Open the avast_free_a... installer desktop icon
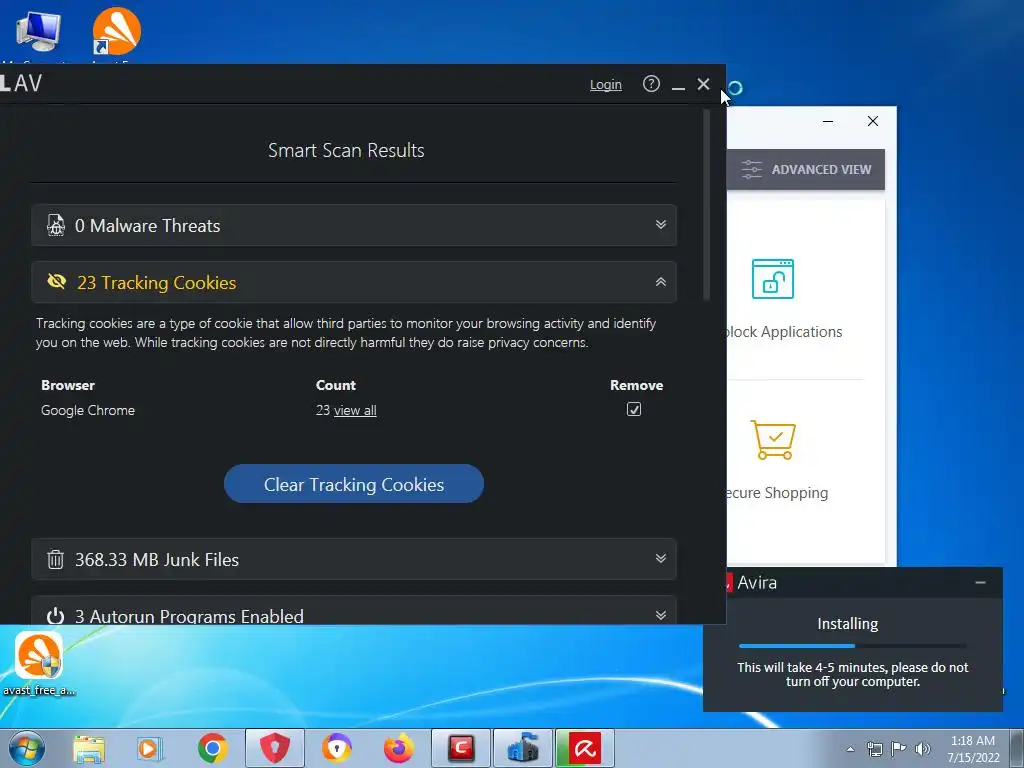1024x768 pixels. pos(39,664)
